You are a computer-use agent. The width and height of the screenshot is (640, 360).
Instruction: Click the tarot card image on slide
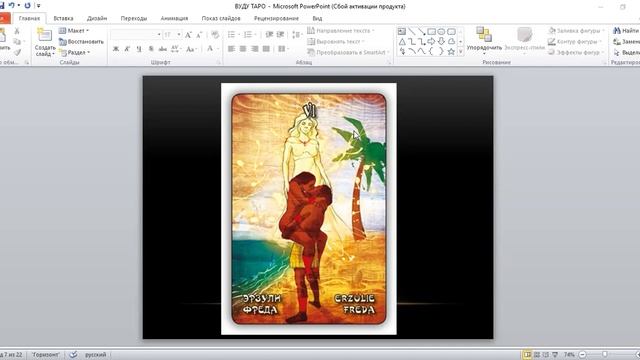pyautogui.click(x=309, y=209)
